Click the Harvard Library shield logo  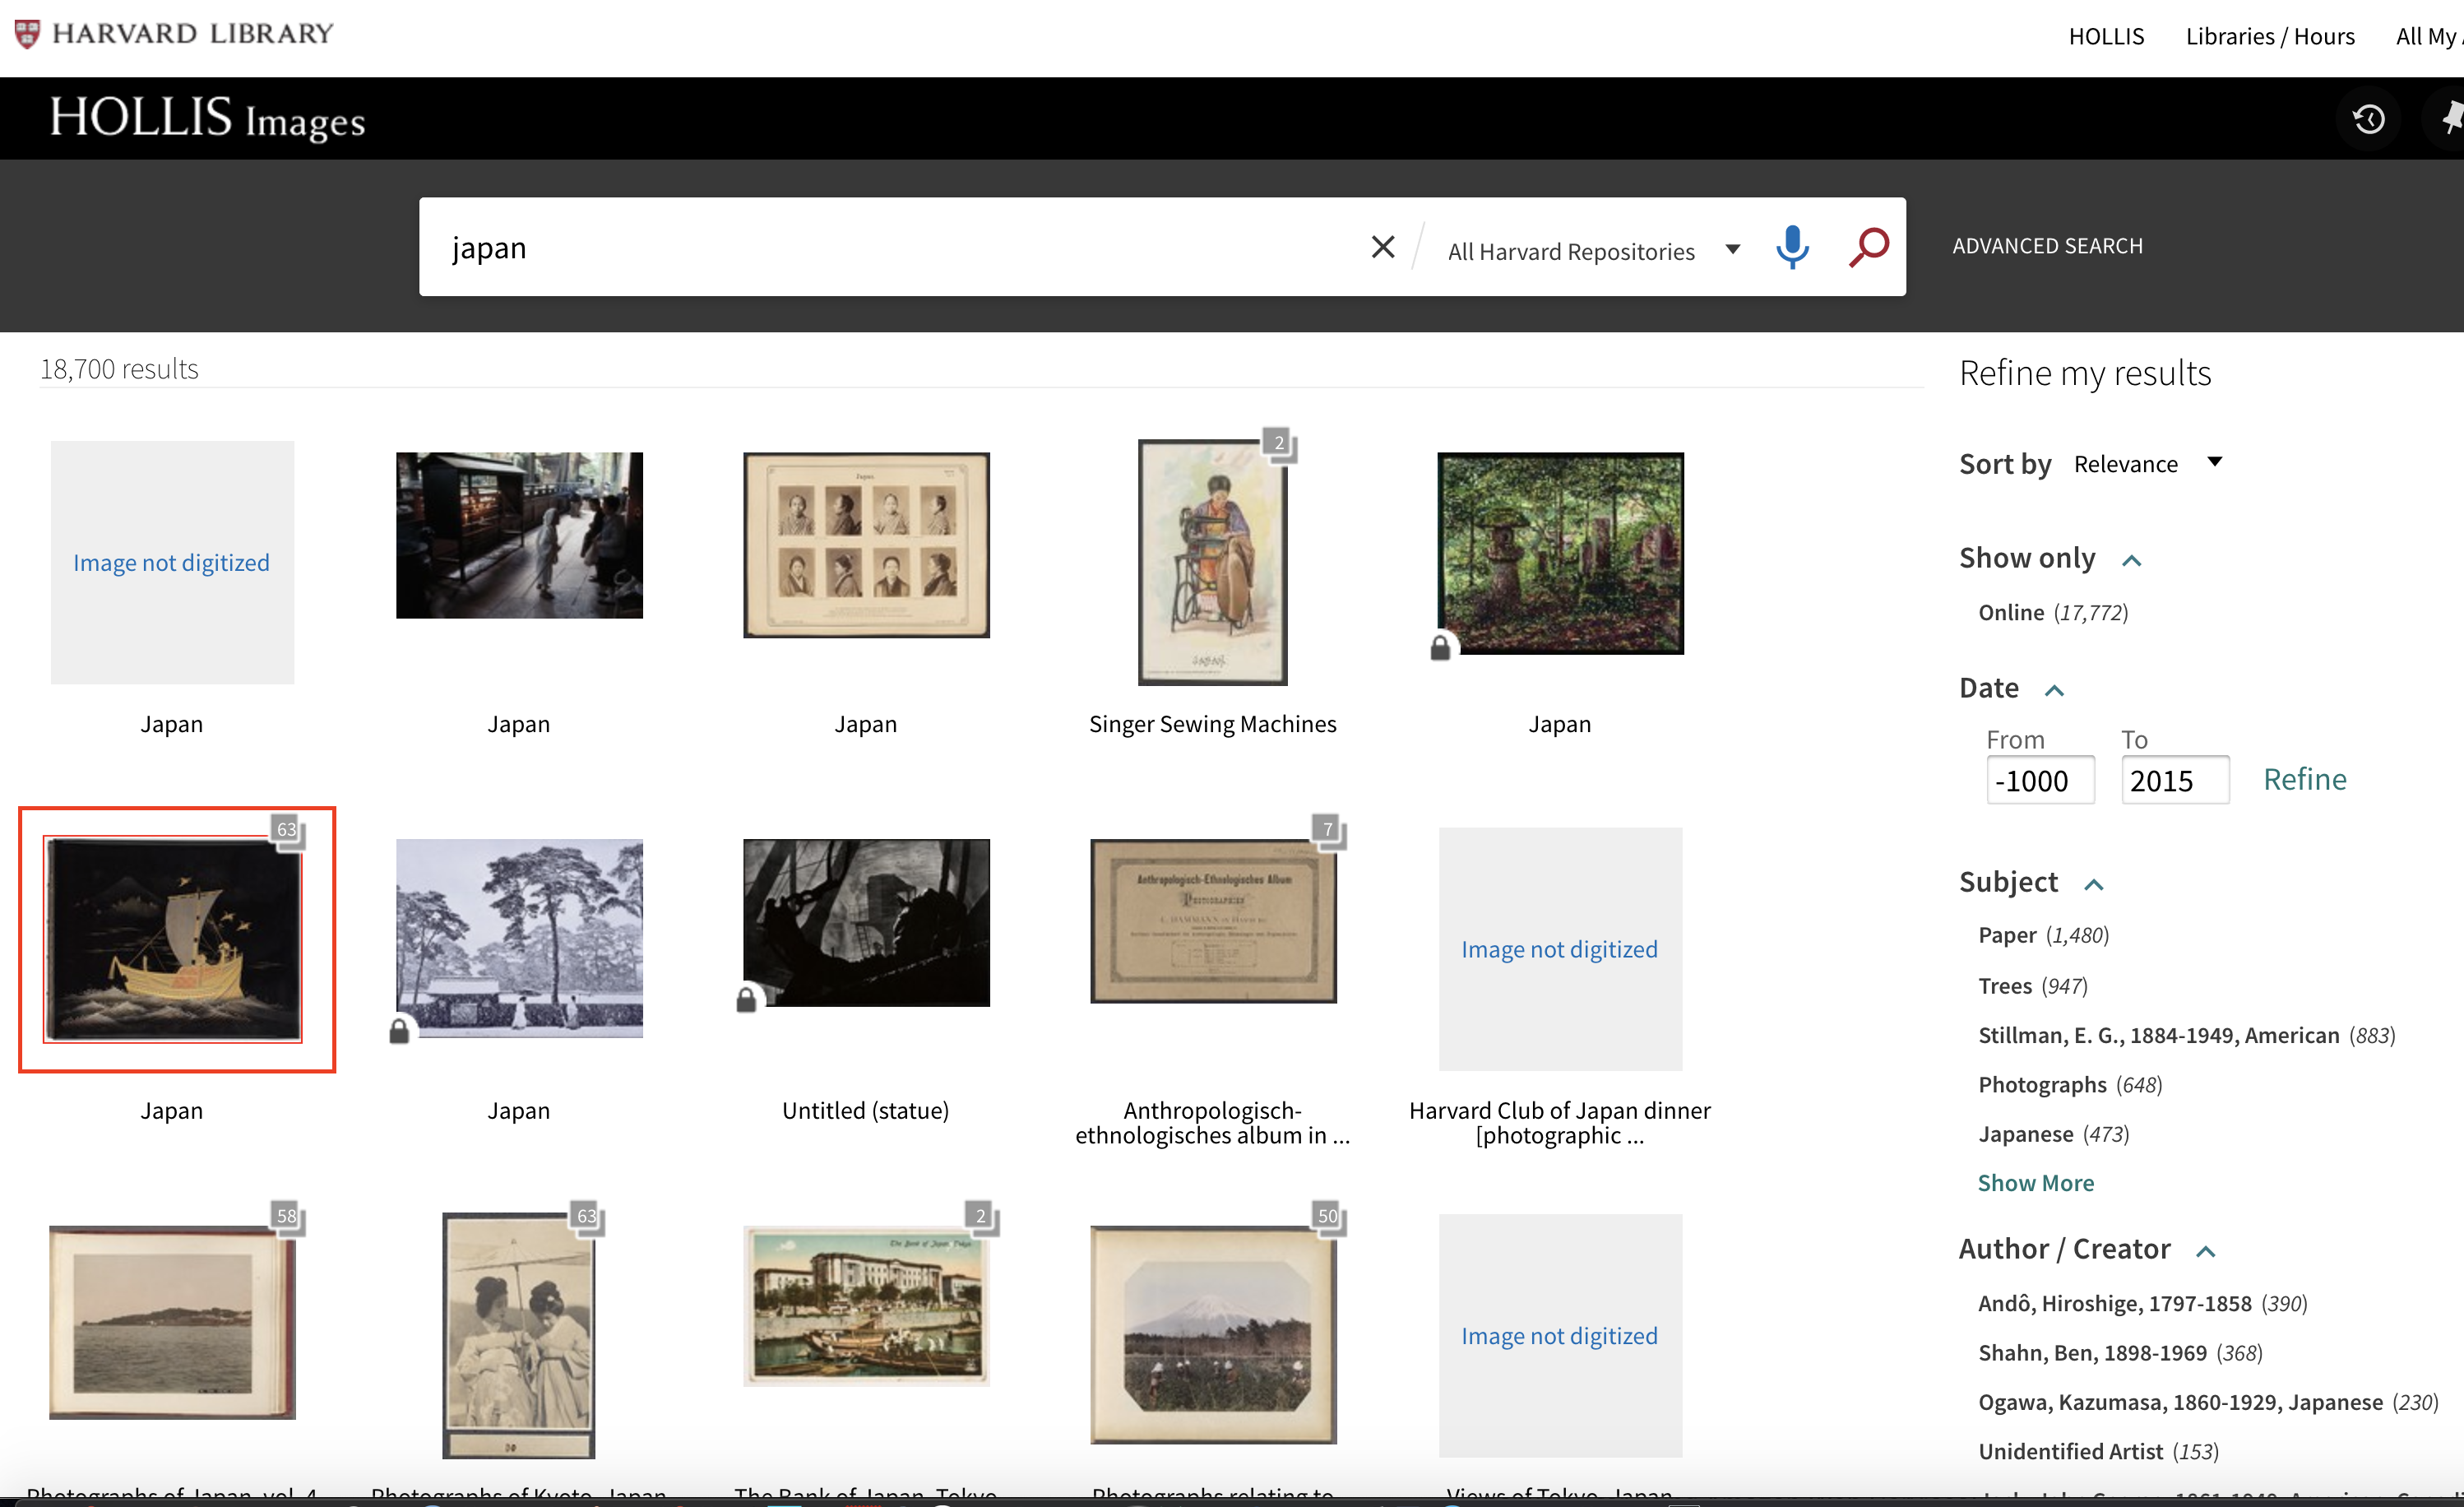[26, 32]
